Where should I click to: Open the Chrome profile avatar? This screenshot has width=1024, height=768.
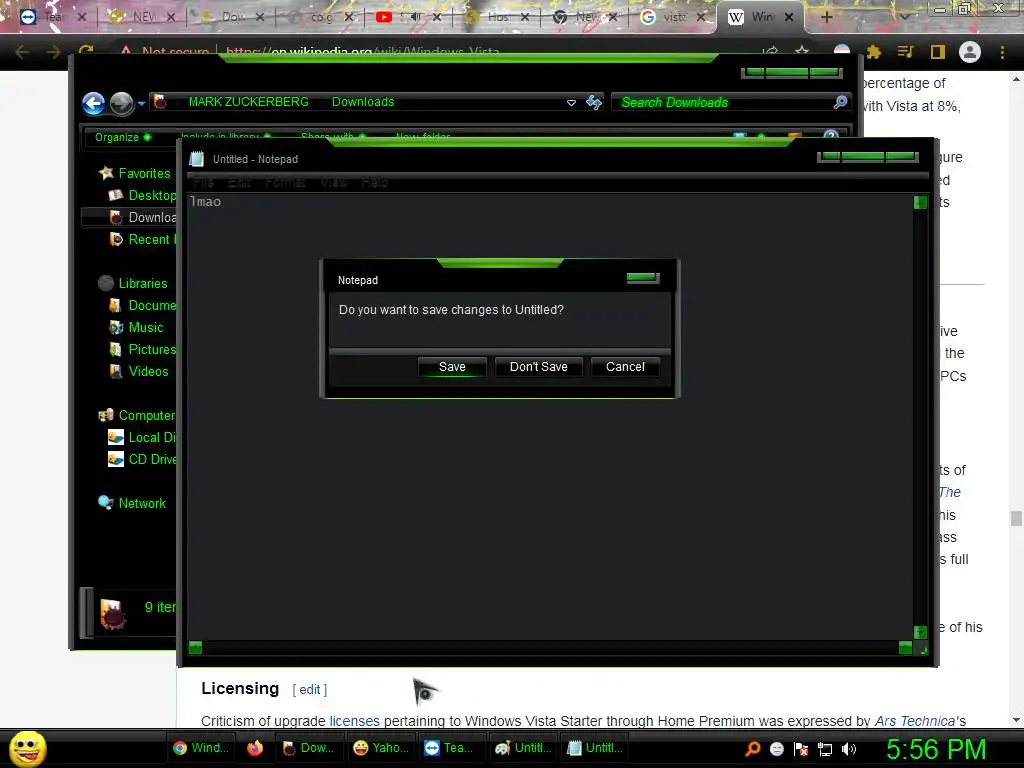pos(970,52)
